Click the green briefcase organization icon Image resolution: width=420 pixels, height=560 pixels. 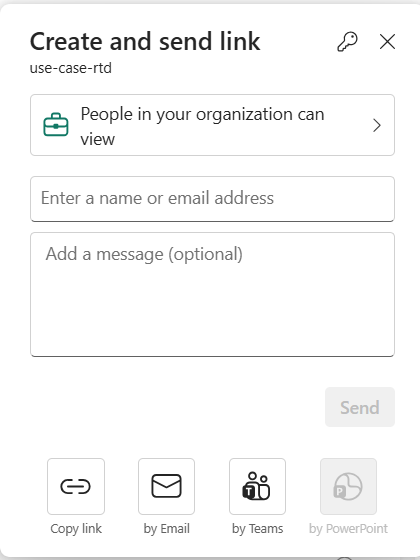[56, 125]
